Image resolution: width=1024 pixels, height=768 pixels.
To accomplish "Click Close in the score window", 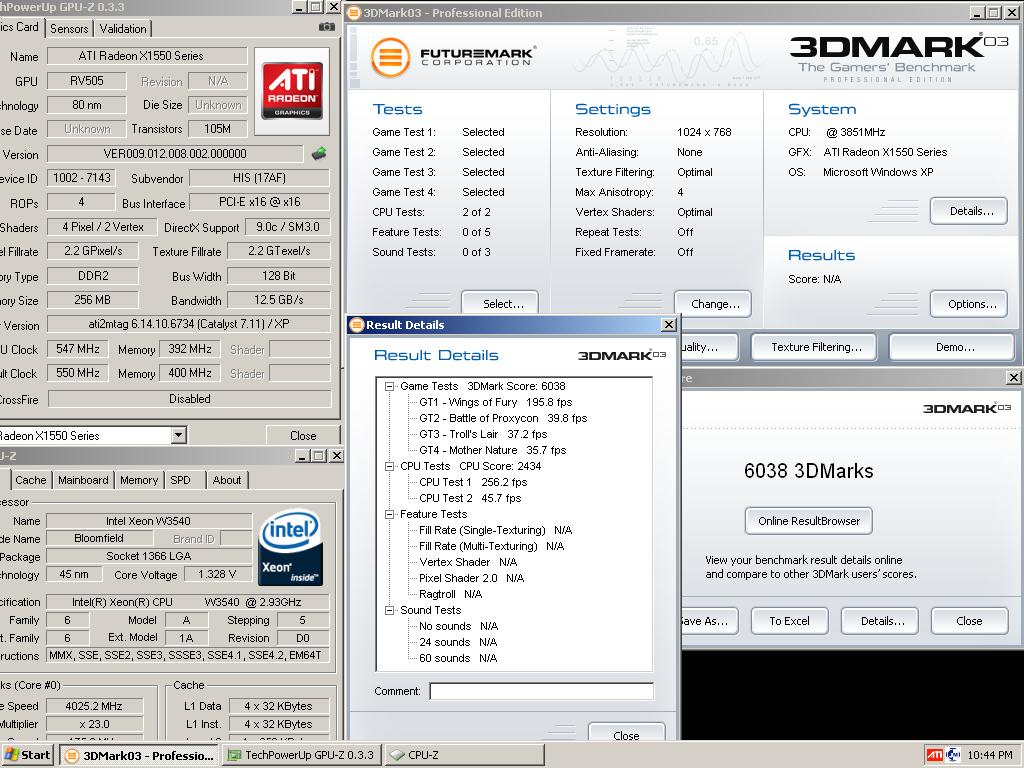I will [x=969, y=621].
